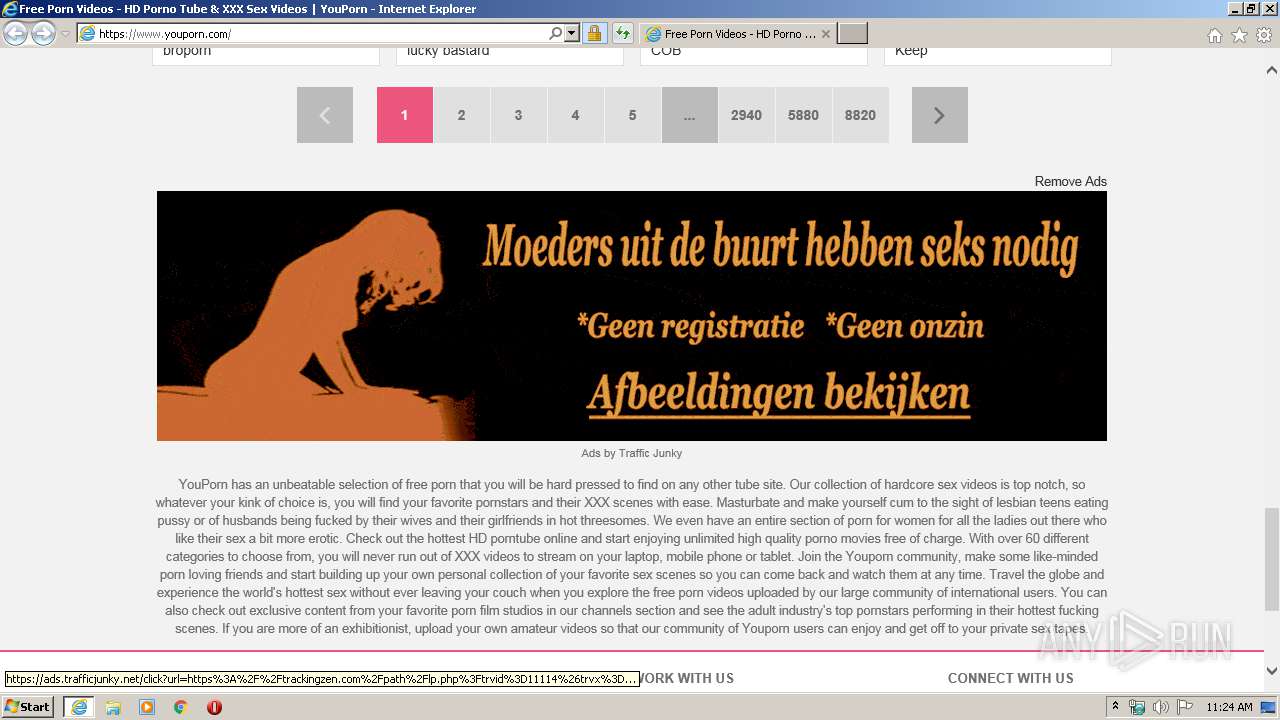The width and height of the screenshot is (1280, 720).
Task: Jump to page 2940
Action: (747, 115)
